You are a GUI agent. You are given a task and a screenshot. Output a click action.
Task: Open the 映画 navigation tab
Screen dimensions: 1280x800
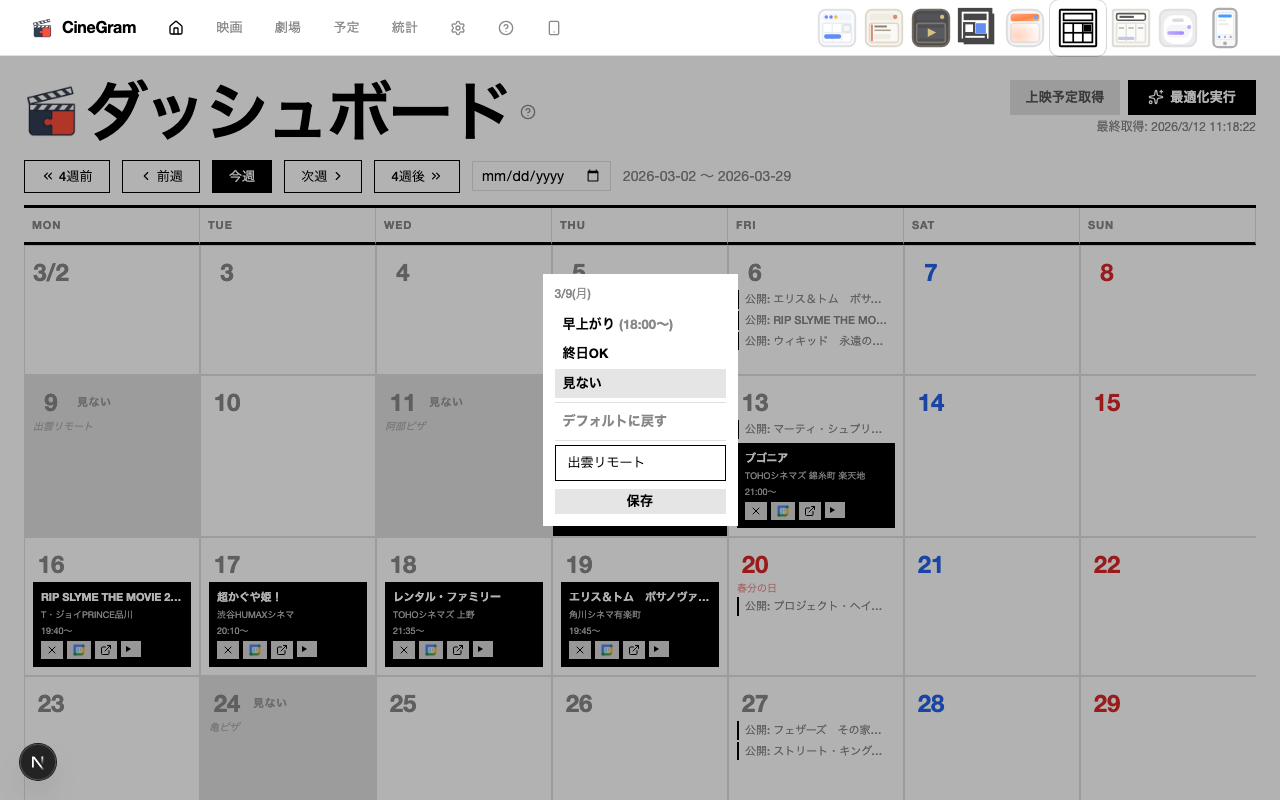click(x=229, y=28)
